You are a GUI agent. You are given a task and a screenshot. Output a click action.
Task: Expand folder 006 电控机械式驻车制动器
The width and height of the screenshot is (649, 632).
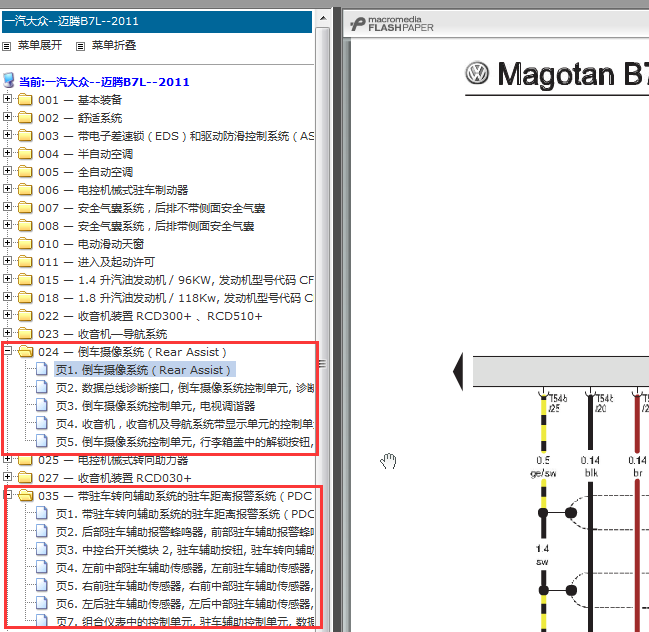coord(7,189)
